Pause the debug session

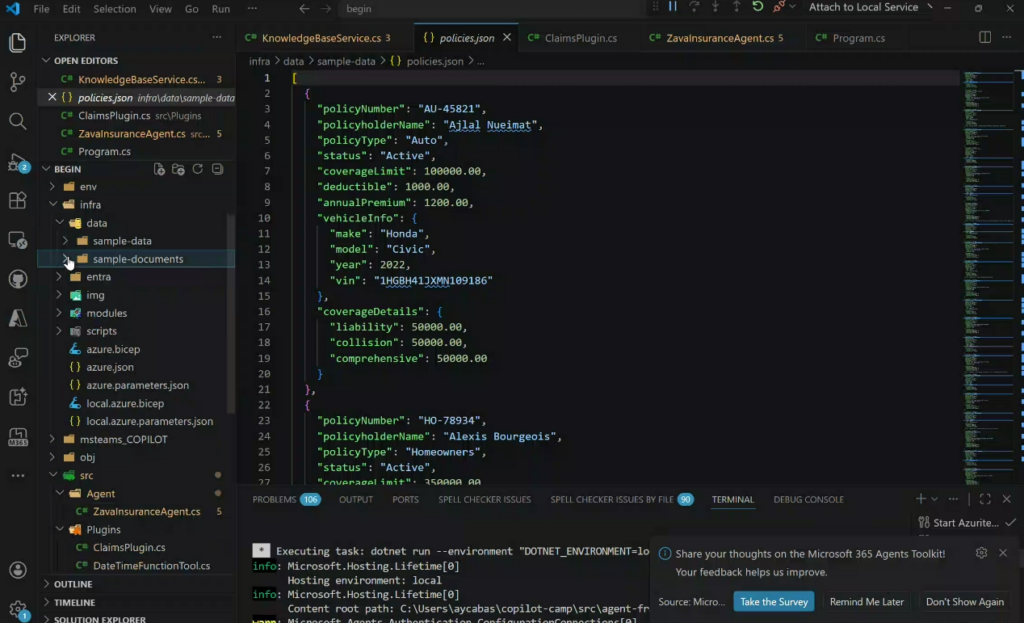pyautogui.click(x=672, y=7)
